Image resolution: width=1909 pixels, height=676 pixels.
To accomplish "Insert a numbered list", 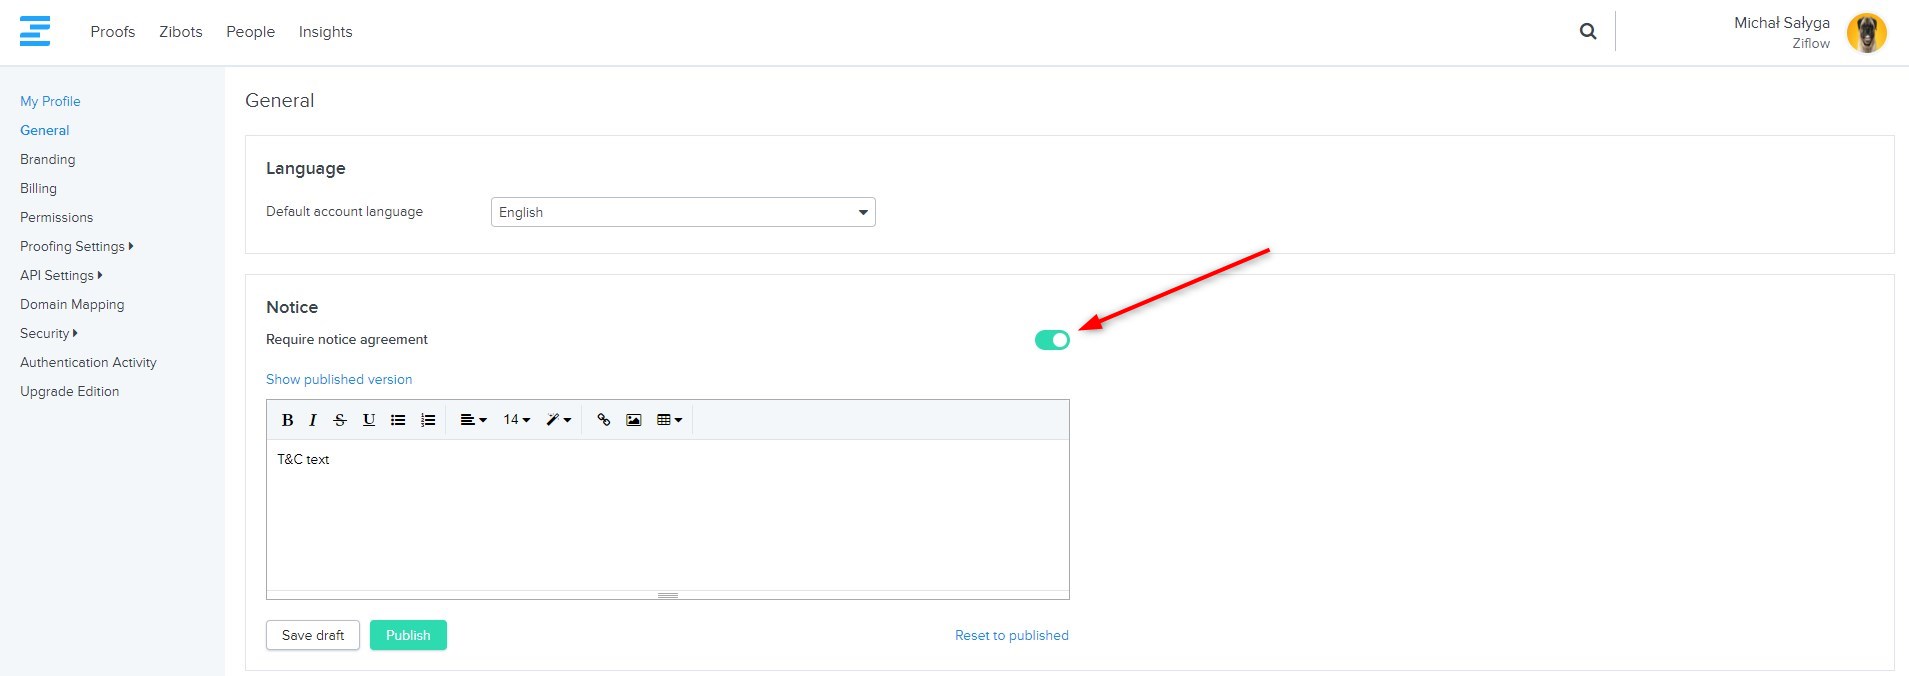I will pos(428,420).
